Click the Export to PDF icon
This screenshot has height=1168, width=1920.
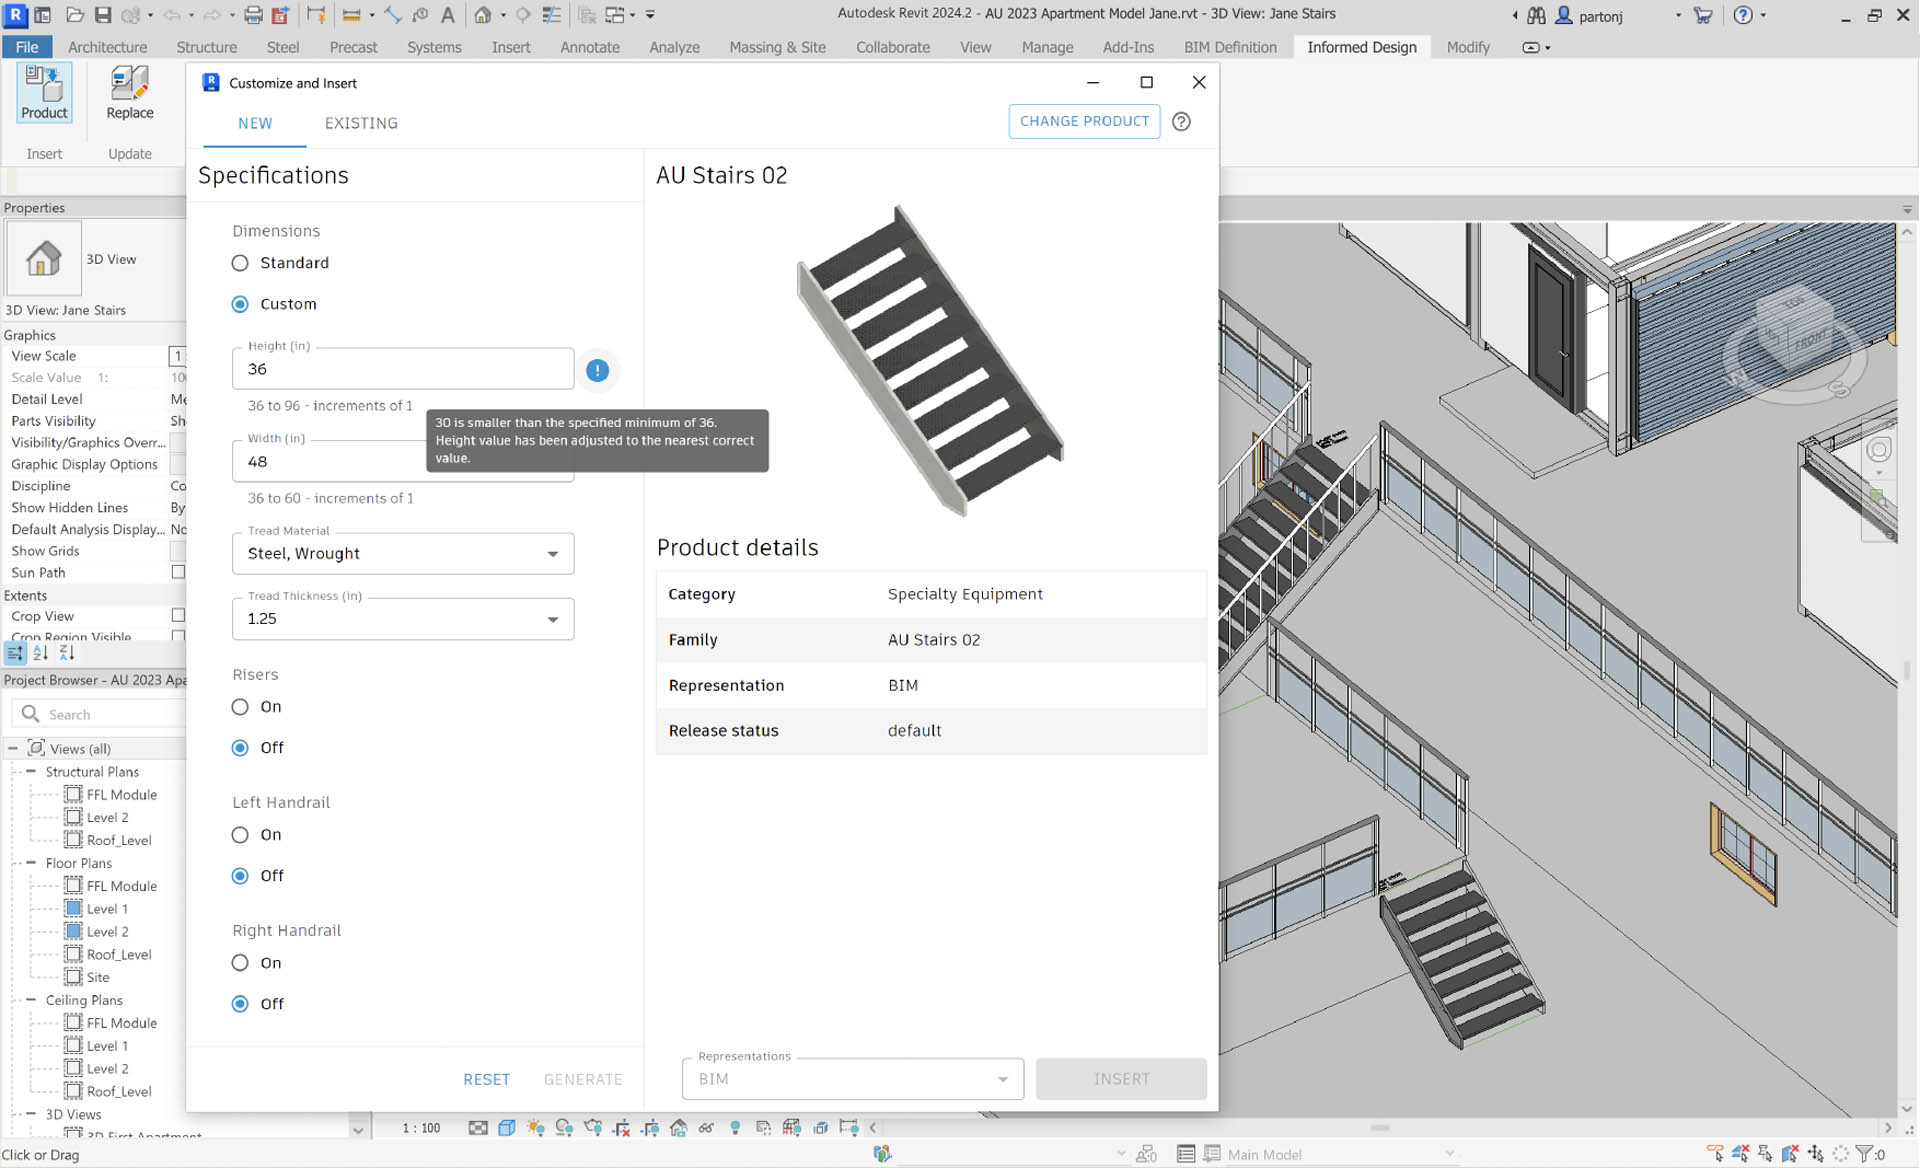280,15
